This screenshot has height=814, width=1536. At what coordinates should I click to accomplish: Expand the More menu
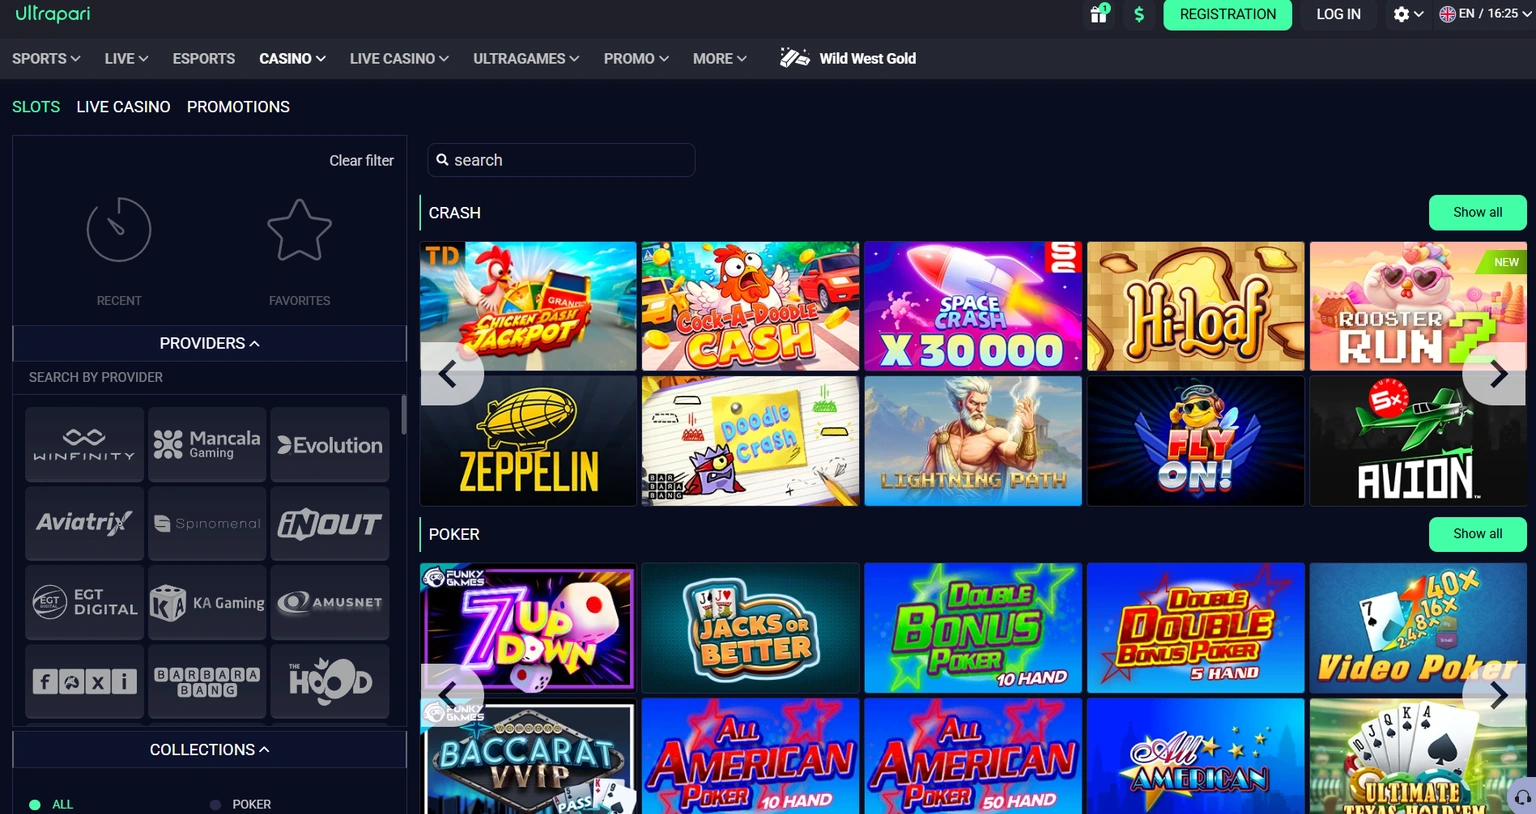coord(720,58)
